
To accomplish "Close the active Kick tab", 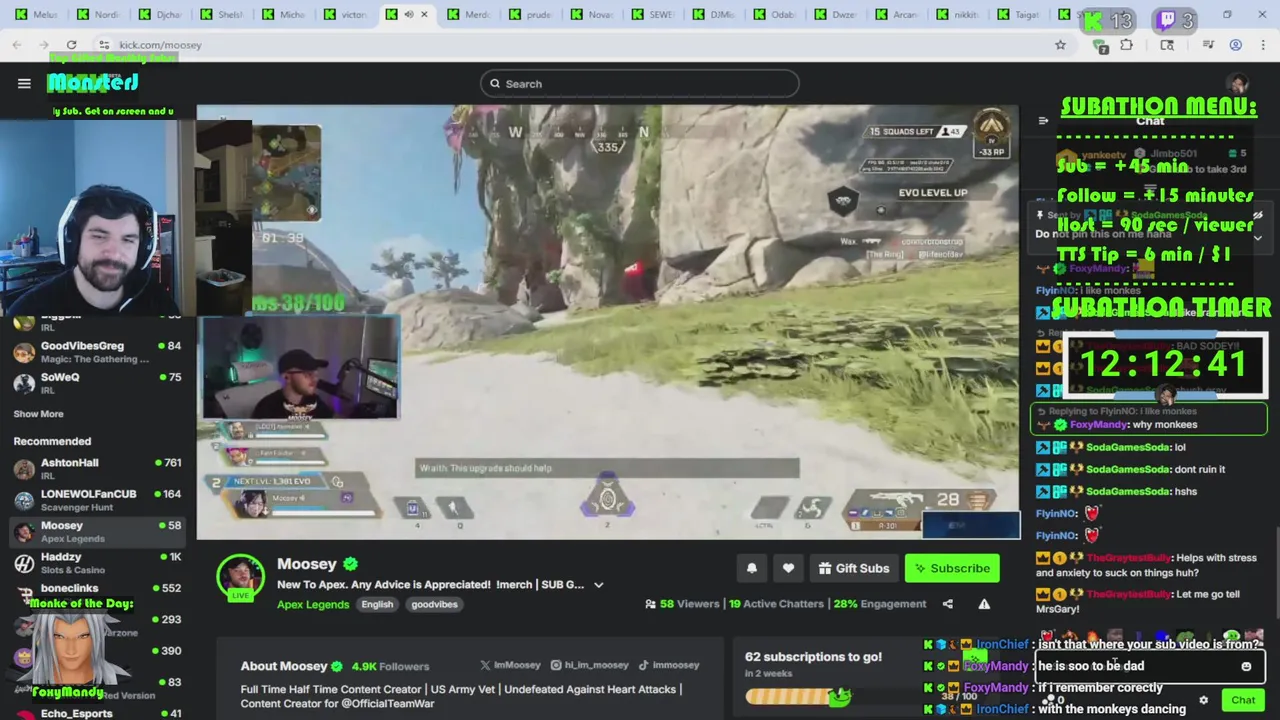I will [424, 15].
